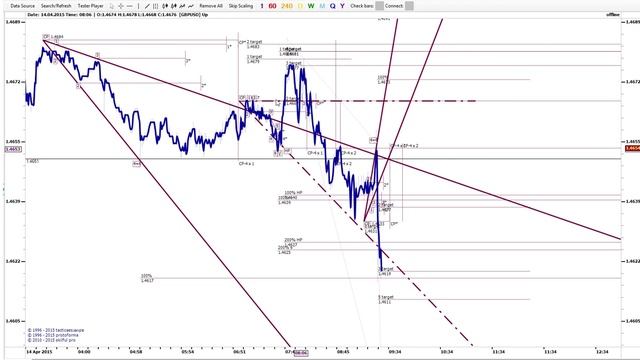Image resolution: width=640 pixels, height=360 pixels.
Task: Click the 200% HP level label
Action: point(293,240)
